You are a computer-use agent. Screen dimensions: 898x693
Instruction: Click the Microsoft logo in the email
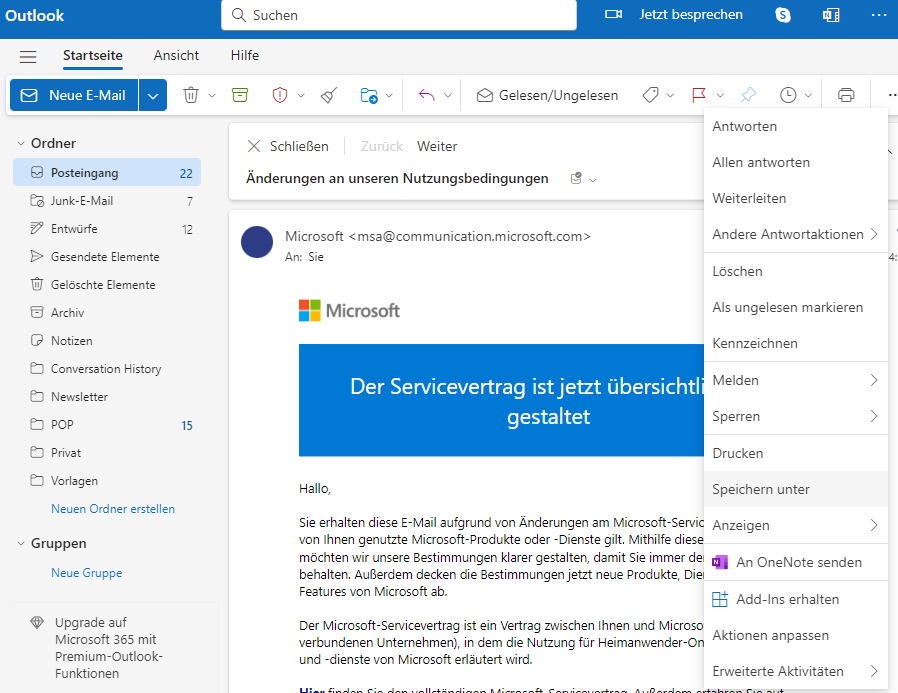click(x=349, y=310)
